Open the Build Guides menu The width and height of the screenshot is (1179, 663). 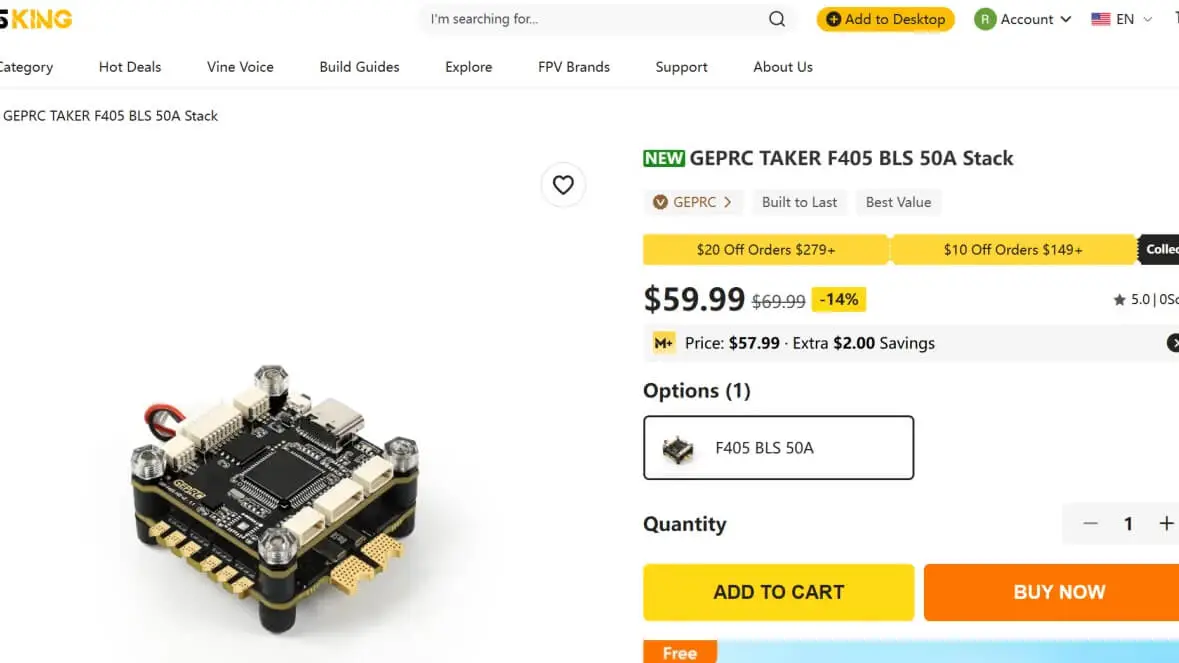point(359,67)
